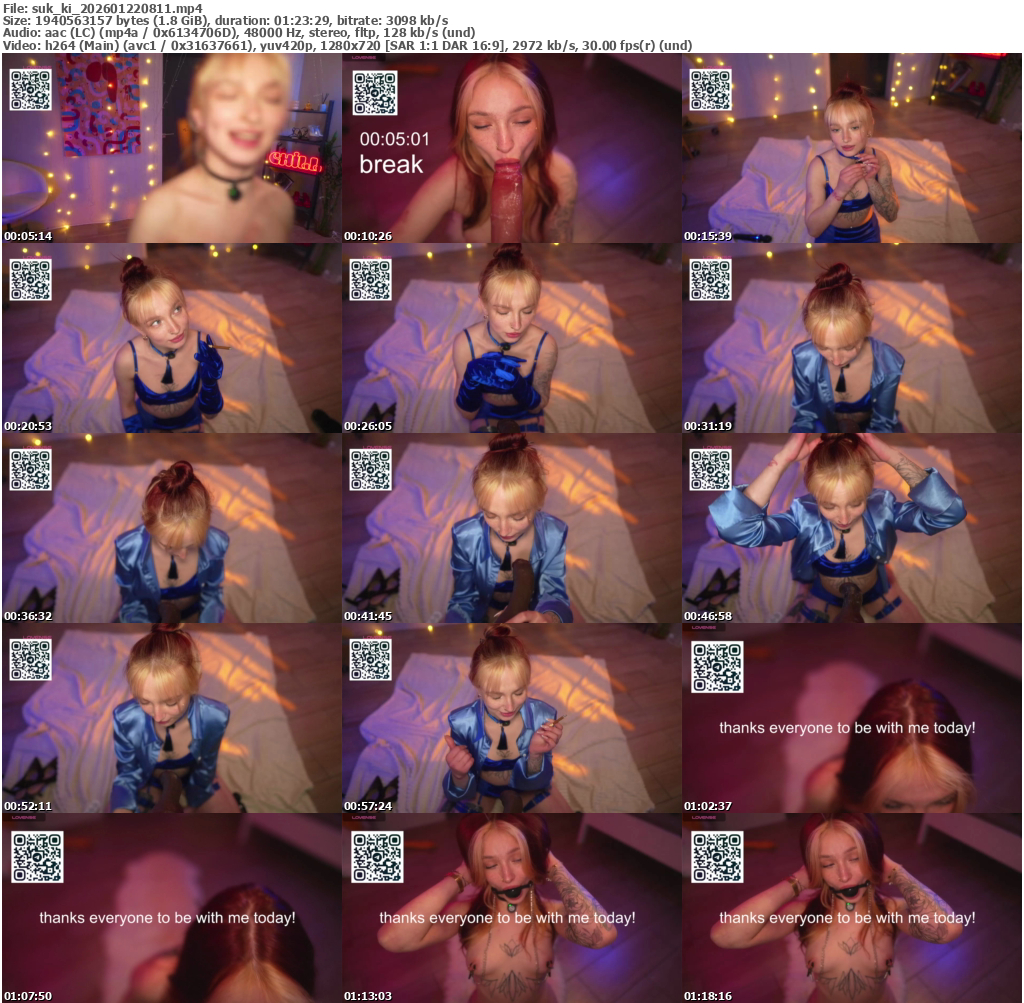Click the 'Audio: aac (LC)' header line
1024x1003 pixels.
coord(239,33)
